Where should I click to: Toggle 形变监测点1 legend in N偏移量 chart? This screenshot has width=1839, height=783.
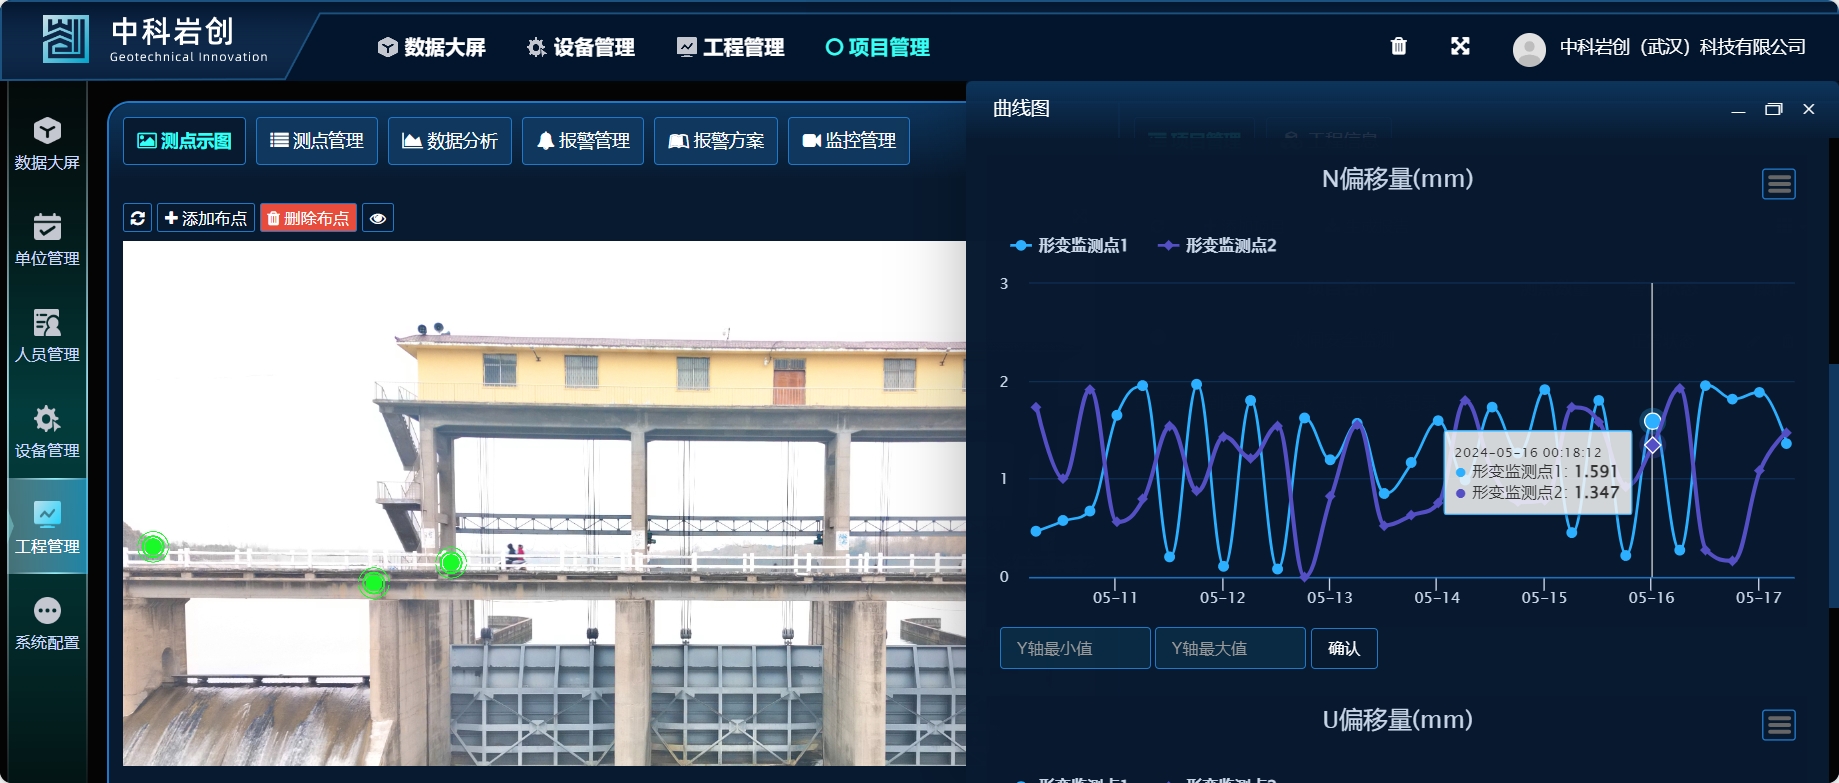[1069, 245]
